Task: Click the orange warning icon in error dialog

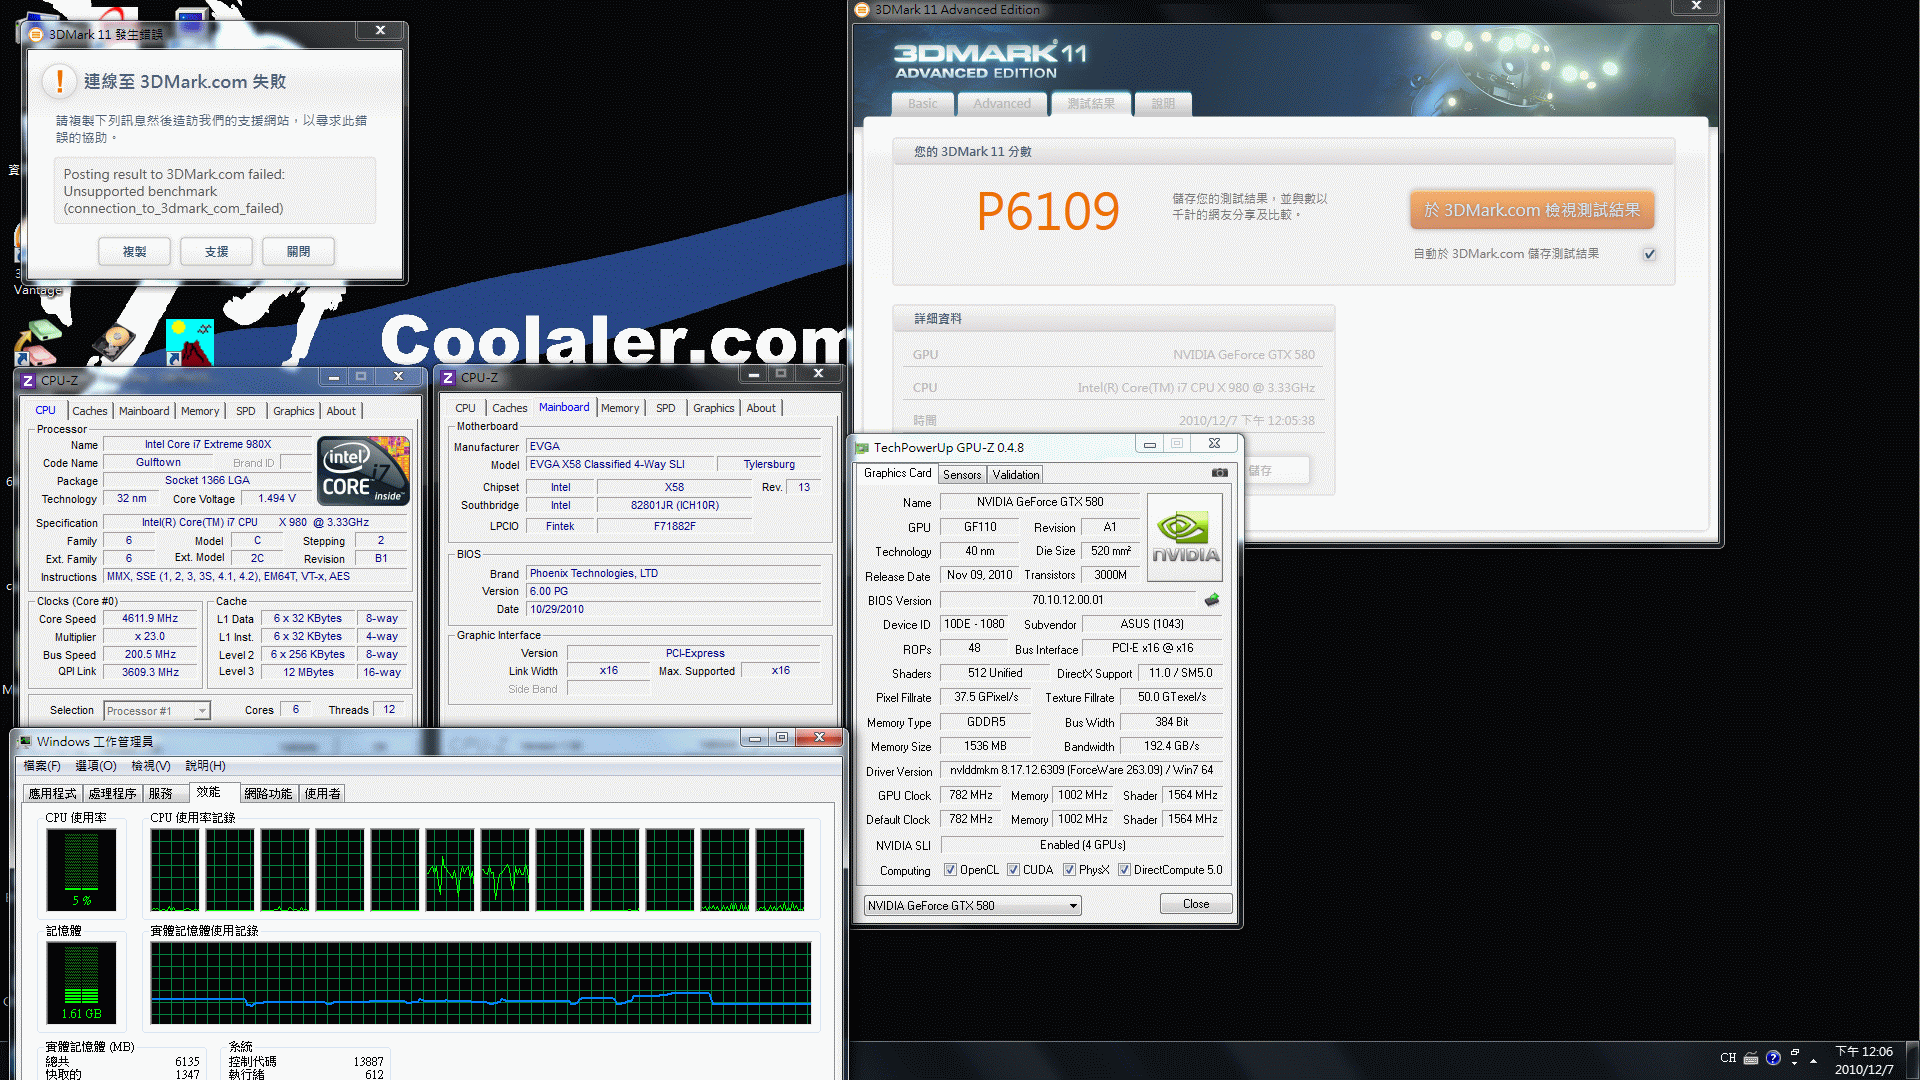Action: [60, 82]
